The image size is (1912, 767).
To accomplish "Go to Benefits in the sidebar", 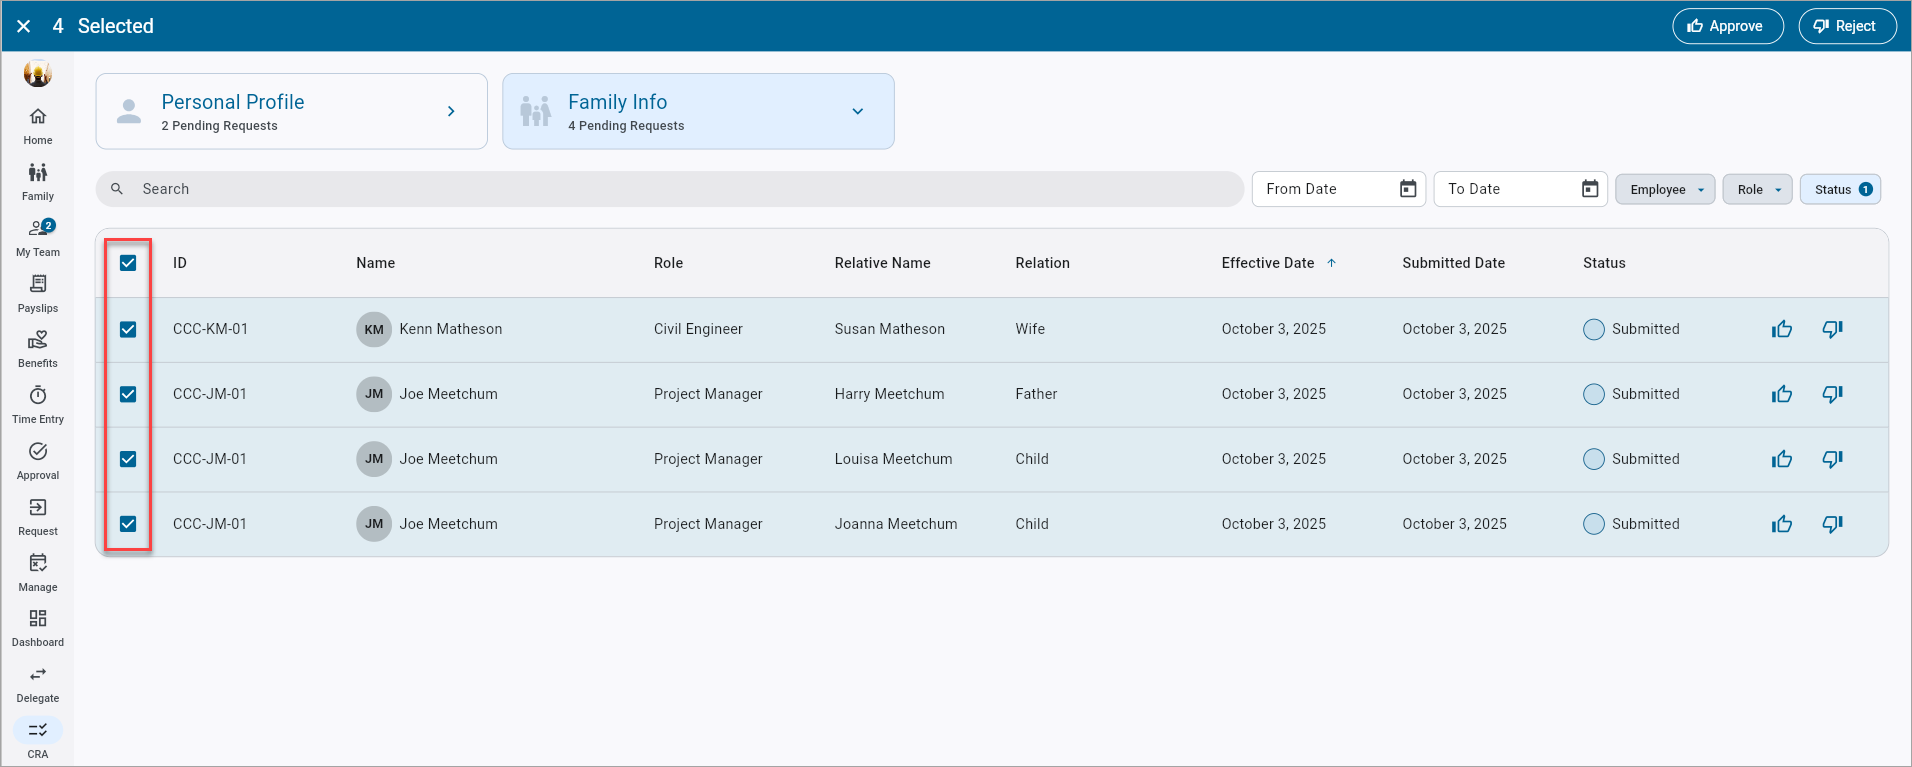I will [38, 348].
